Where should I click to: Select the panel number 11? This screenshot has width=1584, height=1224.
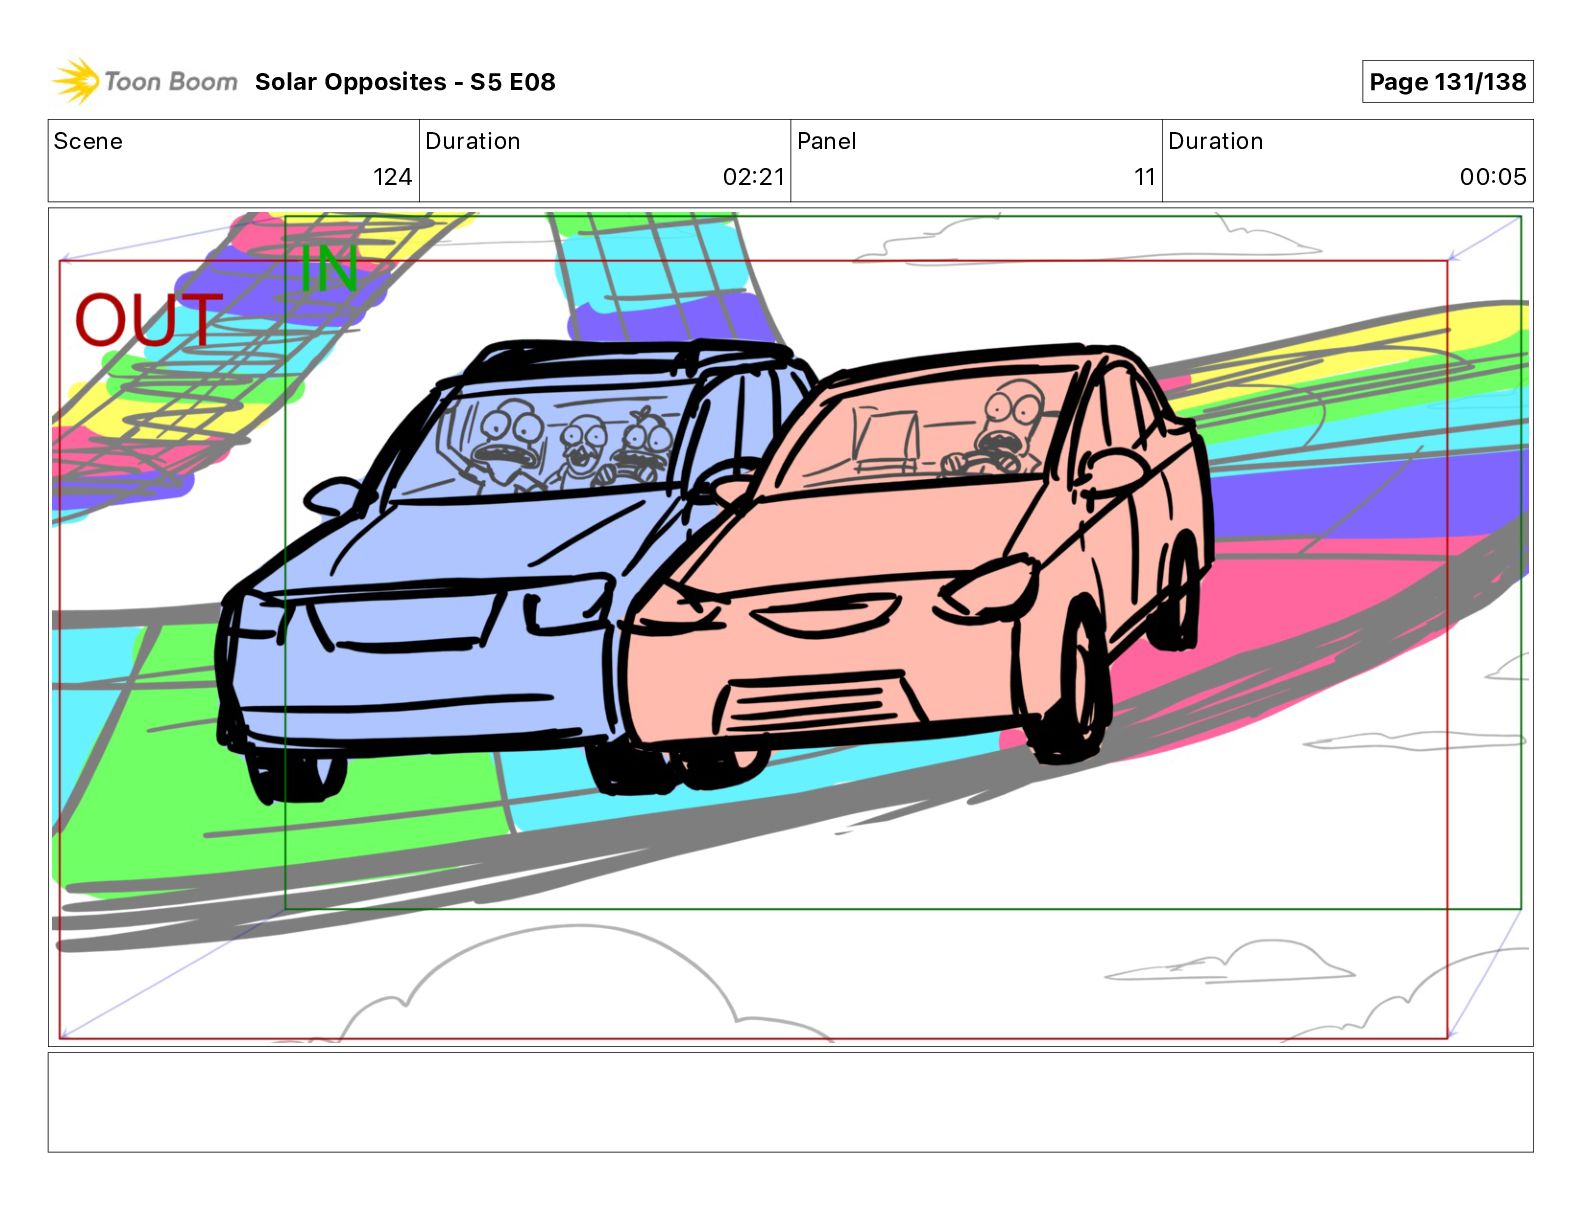(x=1145, y=177)
